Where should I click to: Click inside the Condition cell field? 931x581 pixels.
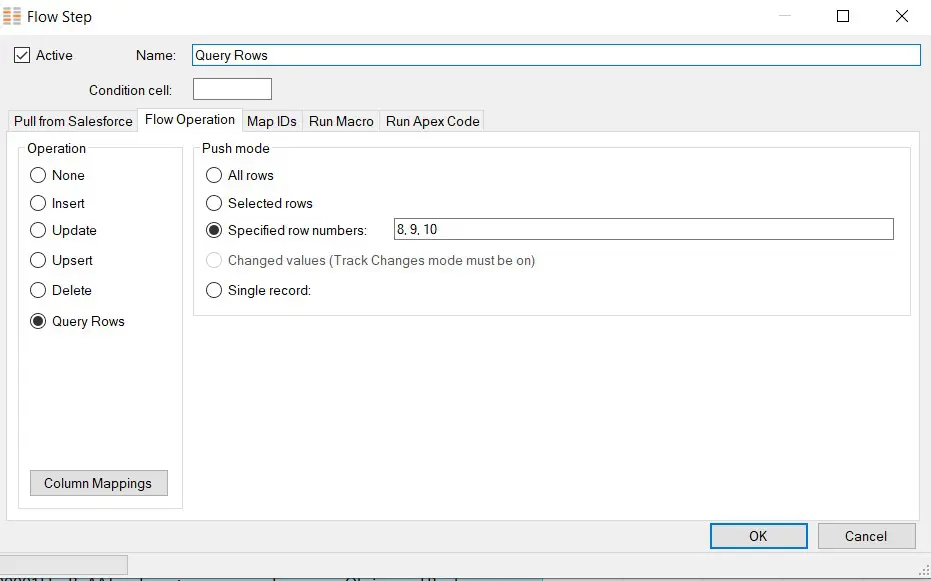tap(232, 88)
